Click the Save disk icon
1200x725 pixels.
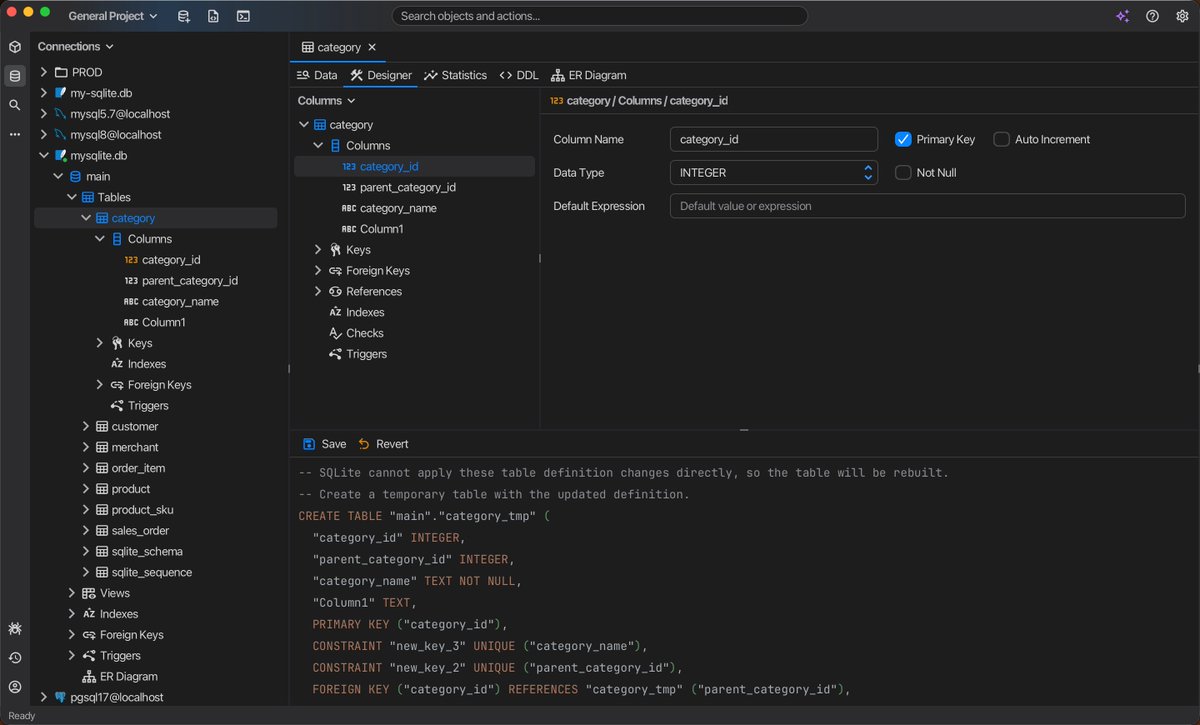[x=309, y=444]
